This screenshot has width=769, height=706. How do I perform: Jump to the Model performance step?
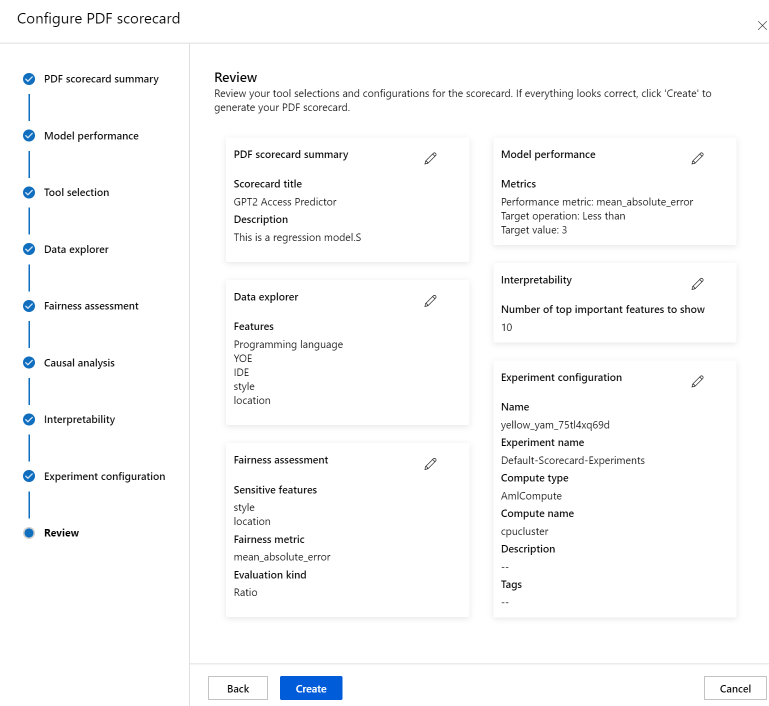91,136
